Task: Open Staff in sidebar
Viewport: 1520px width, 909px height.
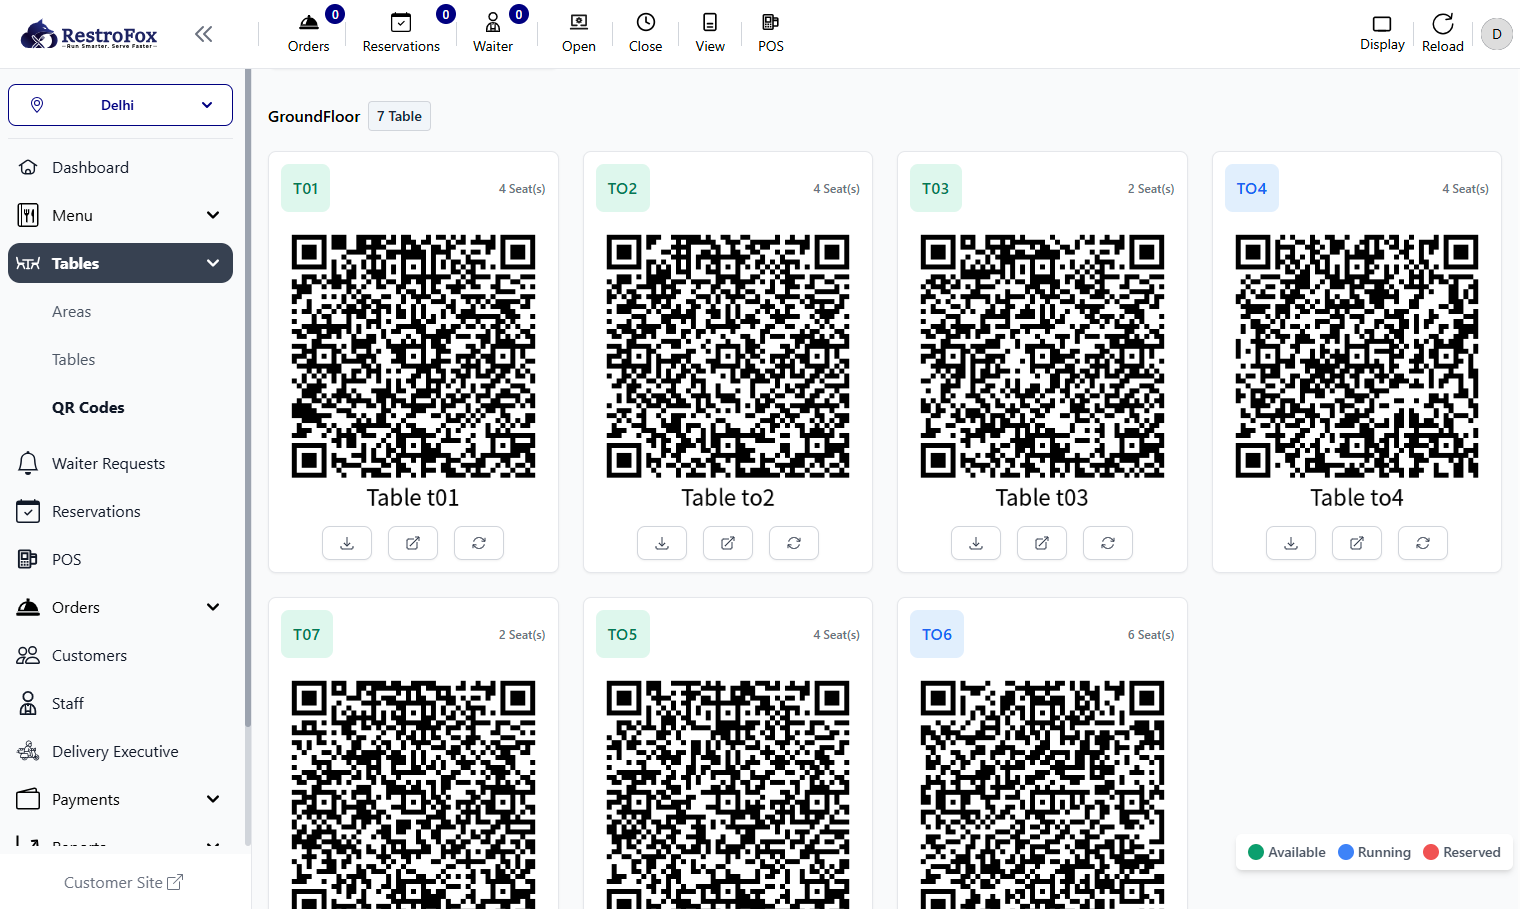Action: click(x=120, y=703)
